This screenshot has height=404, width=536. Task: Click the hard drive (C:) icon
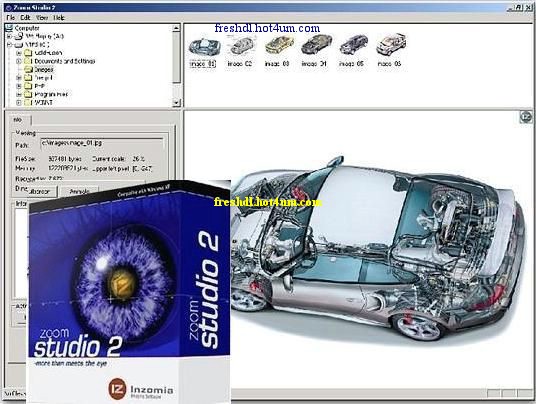[19, 45]
